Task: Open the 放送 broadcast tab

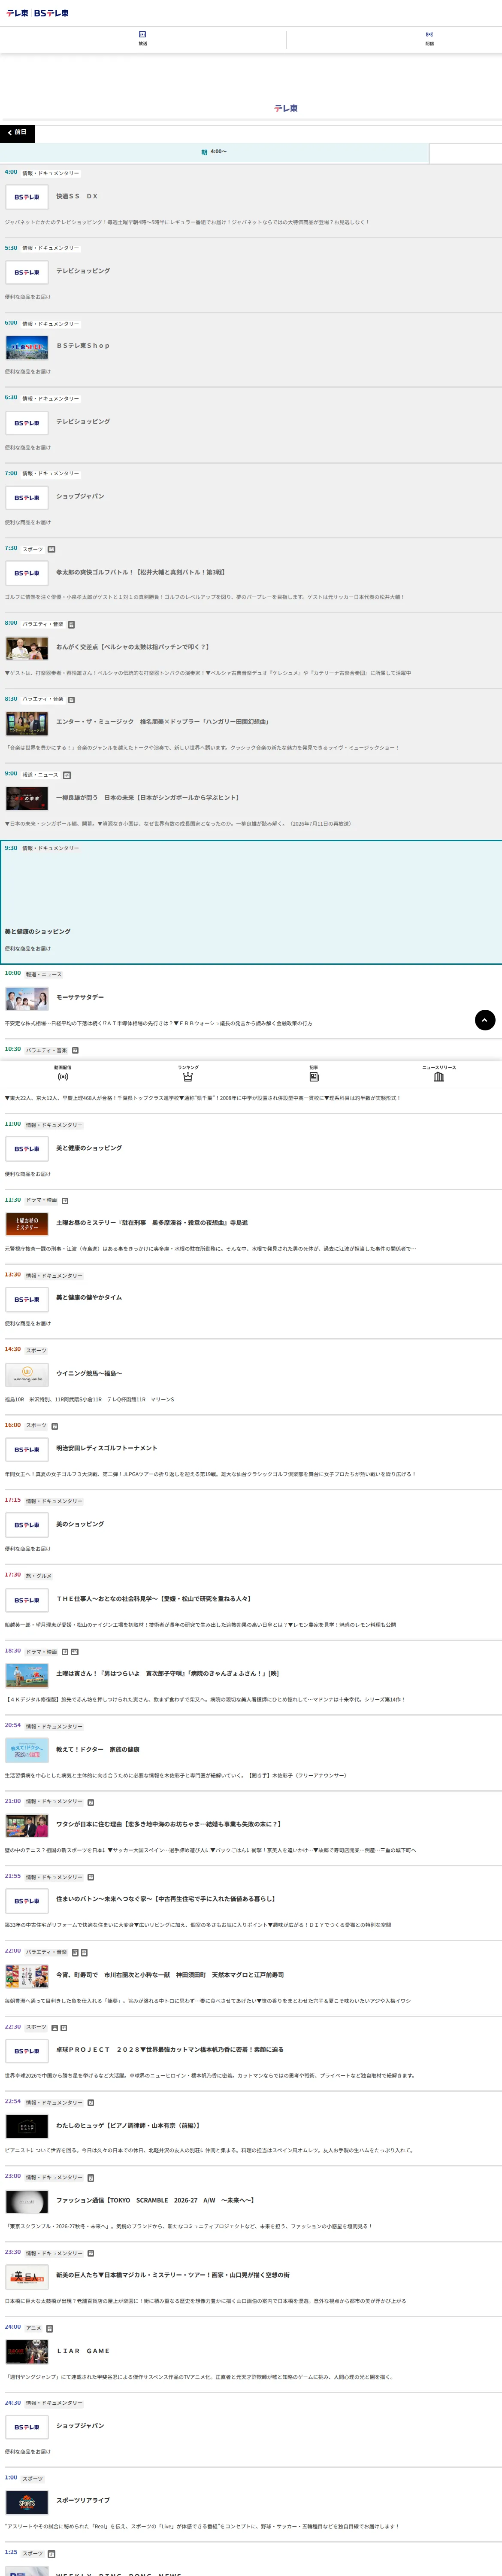Action: point(142,39)
